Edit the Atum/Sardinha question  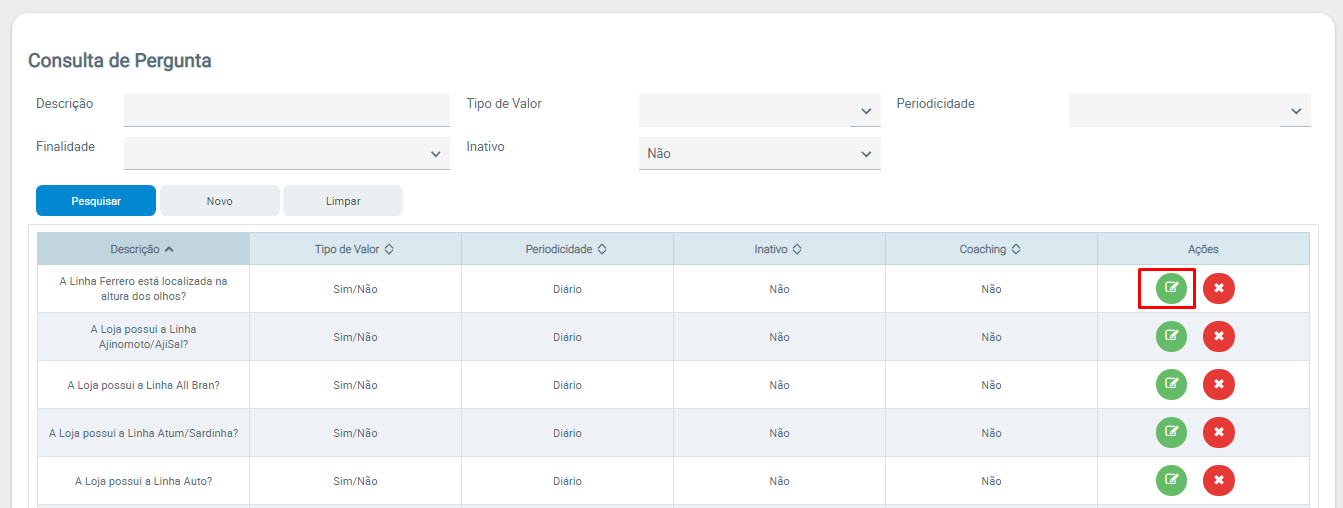pos(1171,432)
